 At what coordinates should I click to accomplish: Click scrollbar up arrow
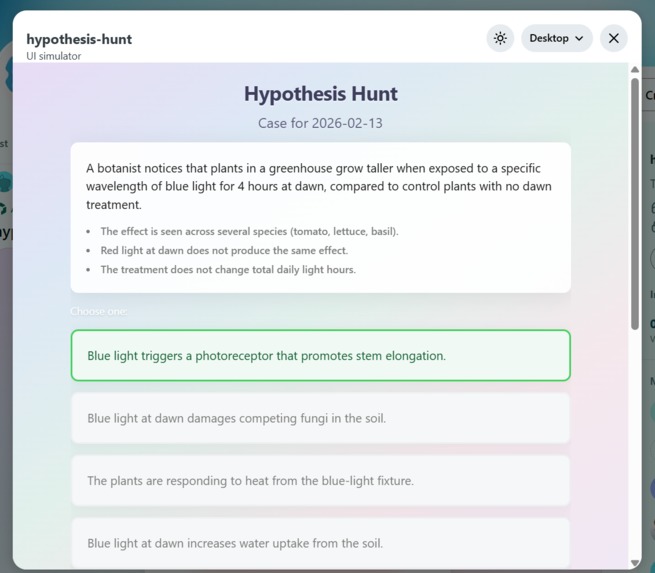point(635,69)
